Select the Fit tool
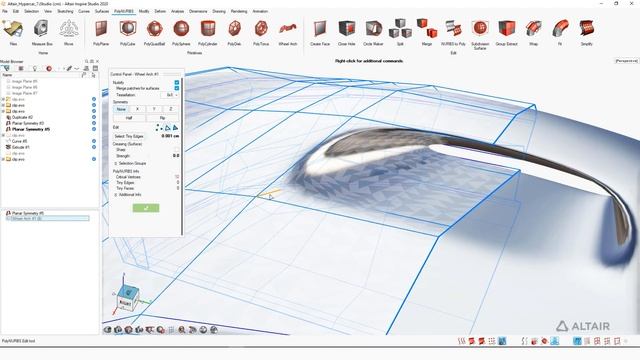Image resolution: width=640 pixels, height=360 pixels. [x=560, y=33]
